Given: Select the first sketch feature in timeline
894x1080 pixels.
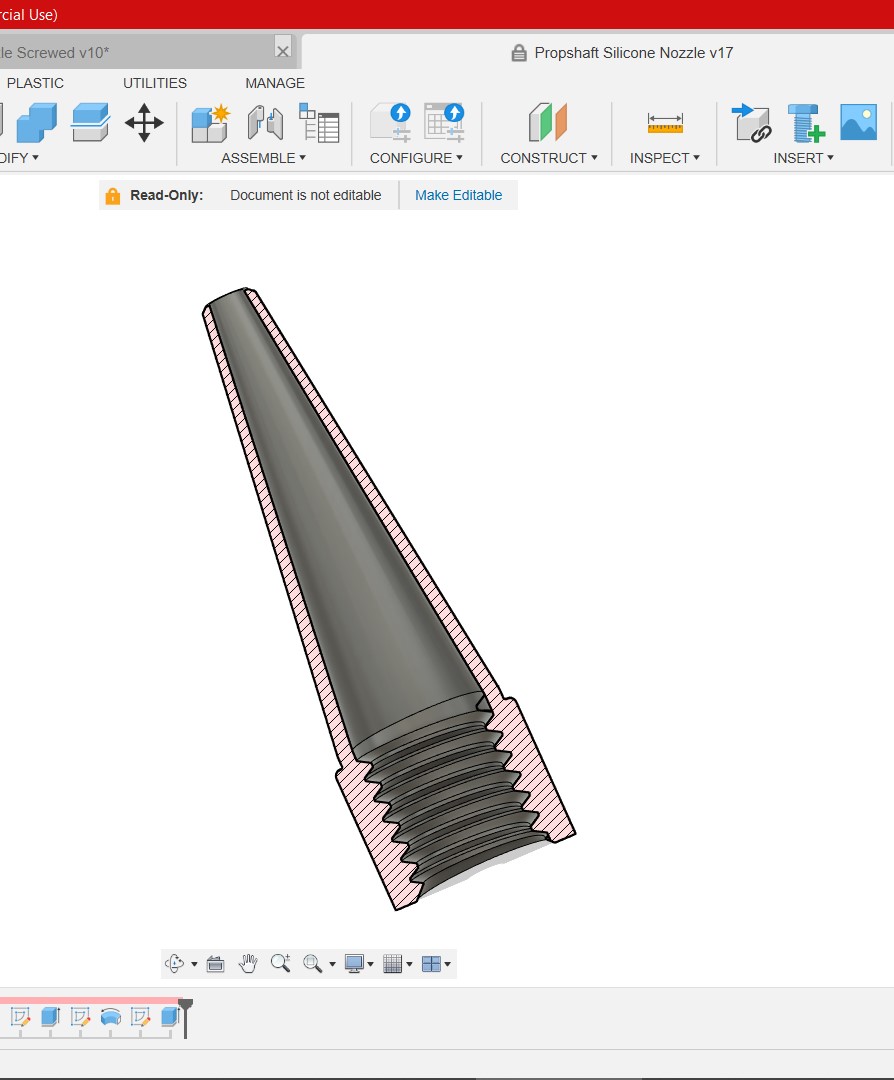Looking at the screenshot, I should [21, 1017].
